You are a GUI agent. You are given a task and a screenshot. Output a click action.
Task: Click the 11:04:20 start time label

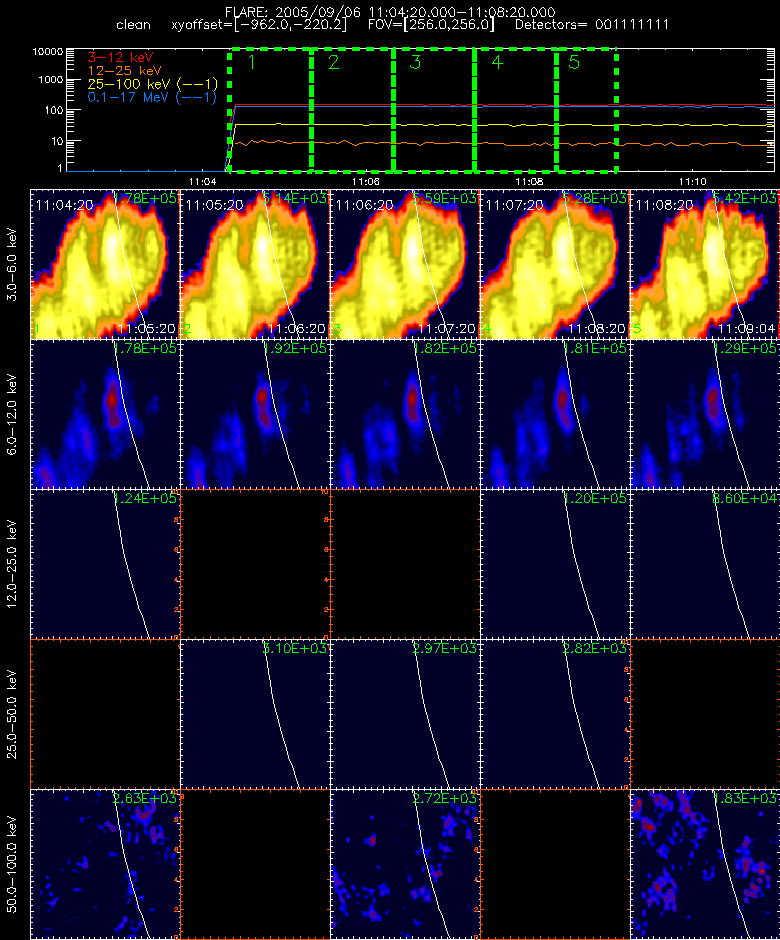click(x=64, y=205)
